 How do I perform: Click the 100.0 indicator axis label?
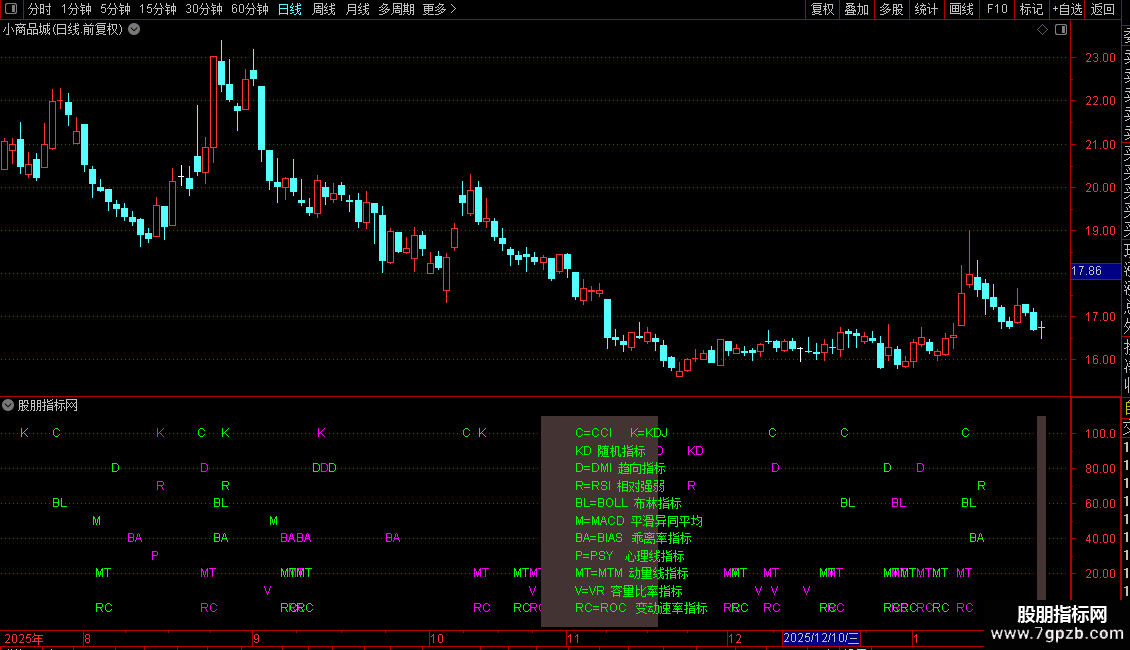(x=1100, y=433)
